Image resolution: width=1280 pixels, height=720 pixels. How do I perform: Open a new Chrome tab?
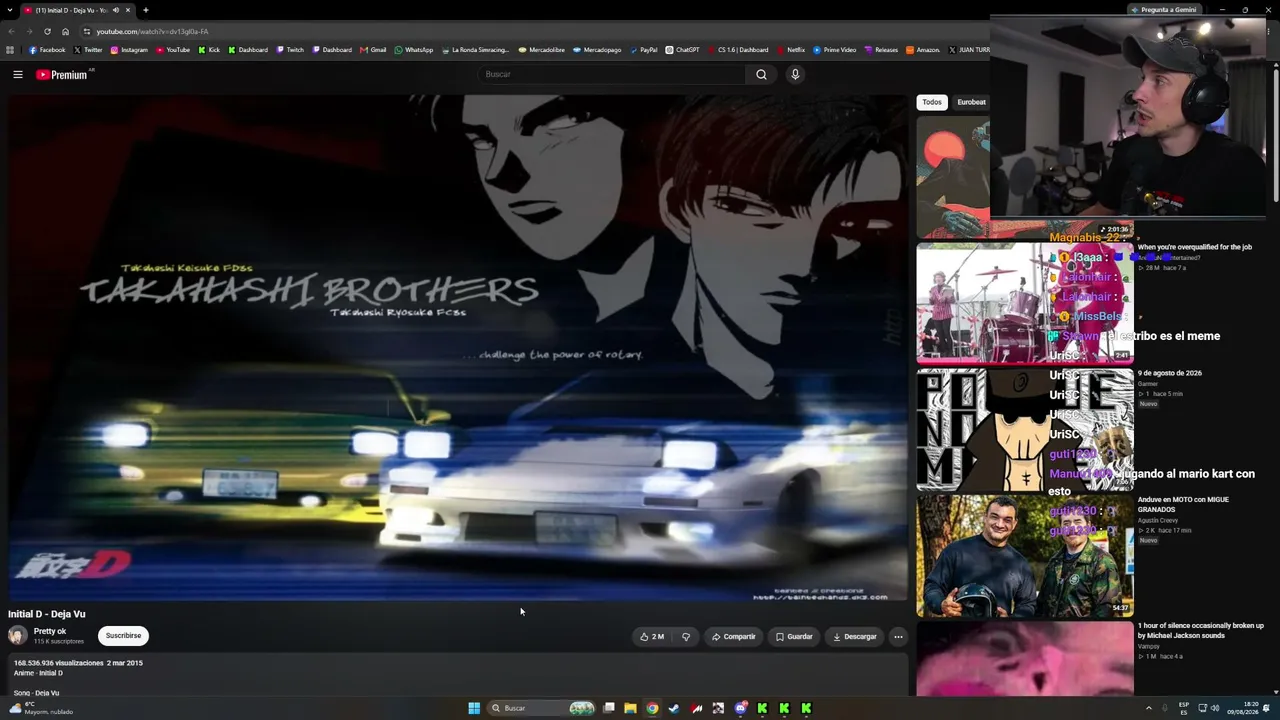pos(146,10)
